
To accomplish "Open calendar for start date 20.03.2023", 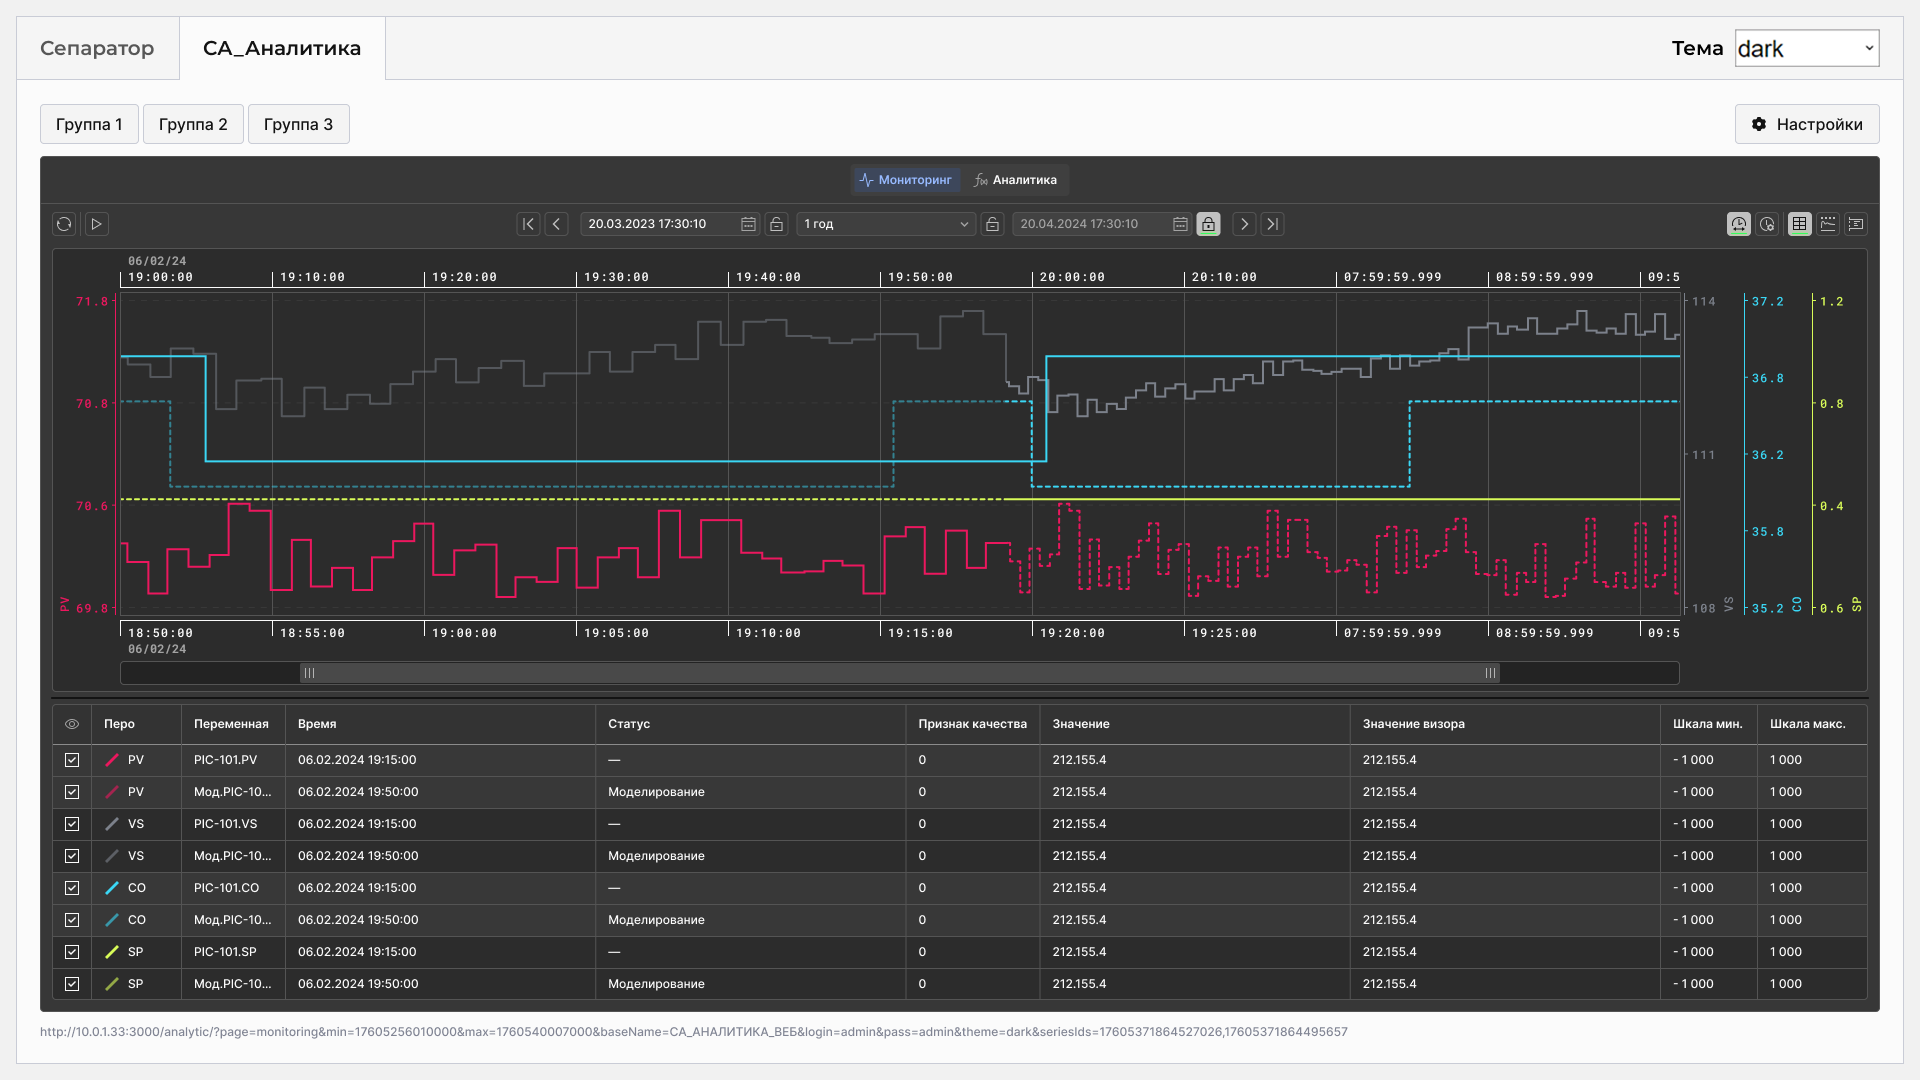I will pyautogui.click(x=748, y=224).
